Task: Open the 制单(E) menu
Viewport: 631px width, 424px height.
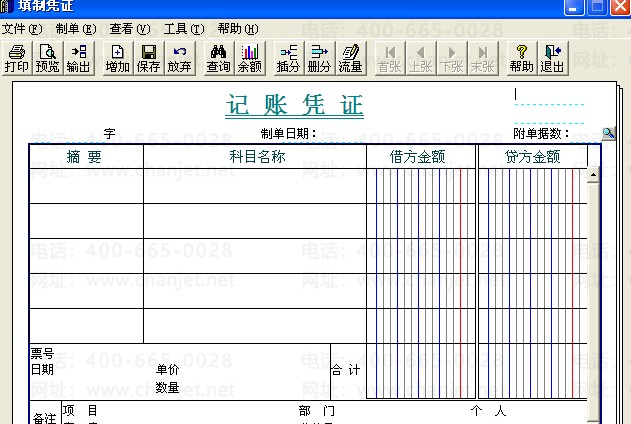Action: click(76, 29)
